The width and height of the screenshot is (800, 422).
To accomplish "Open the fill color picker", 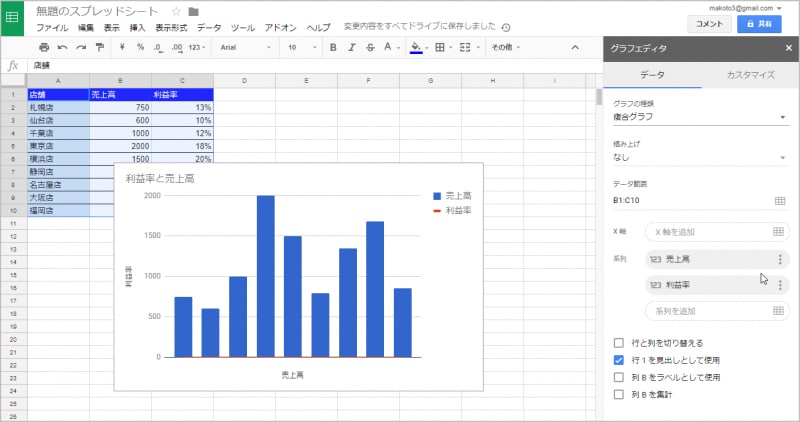I will tap(419, 47).
